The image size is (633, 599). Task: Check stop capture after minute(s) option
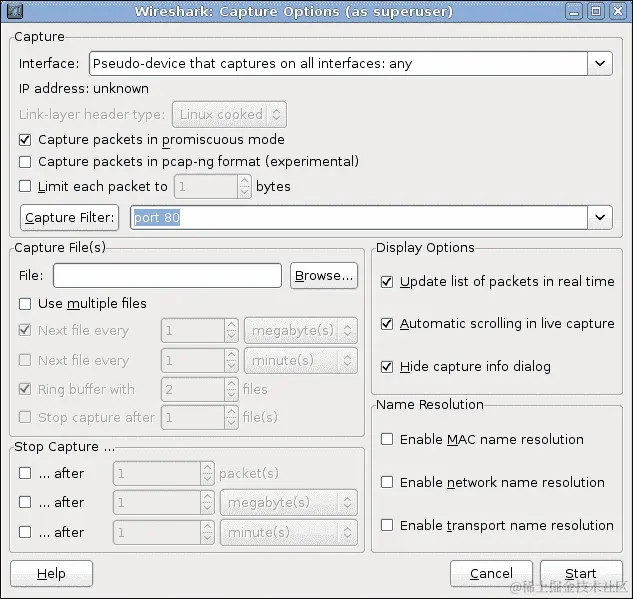25,532
